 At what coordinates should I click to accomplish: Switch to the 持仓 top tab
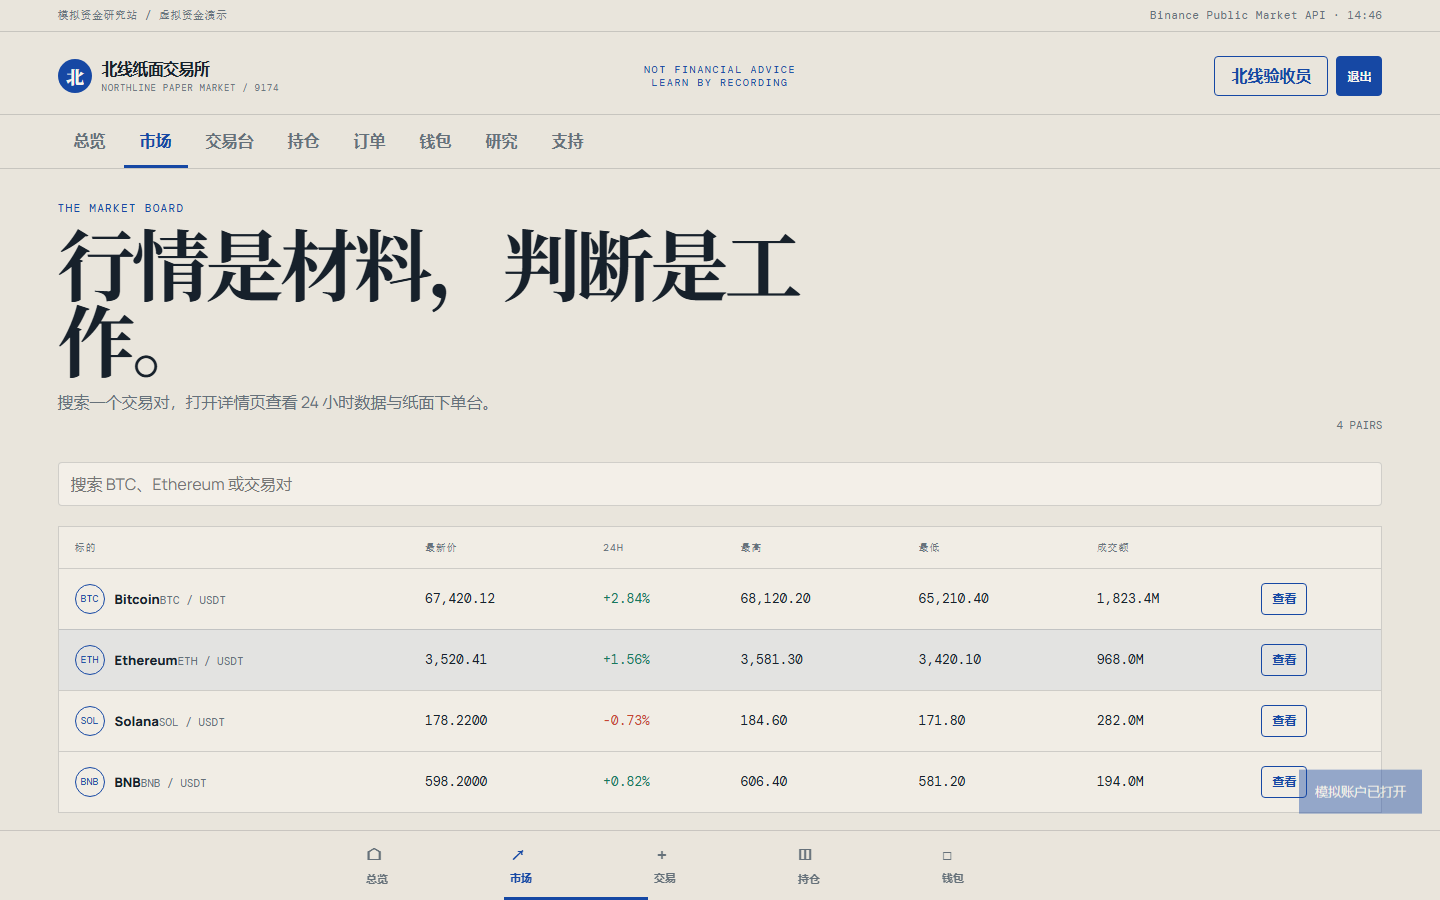[303, 142]
